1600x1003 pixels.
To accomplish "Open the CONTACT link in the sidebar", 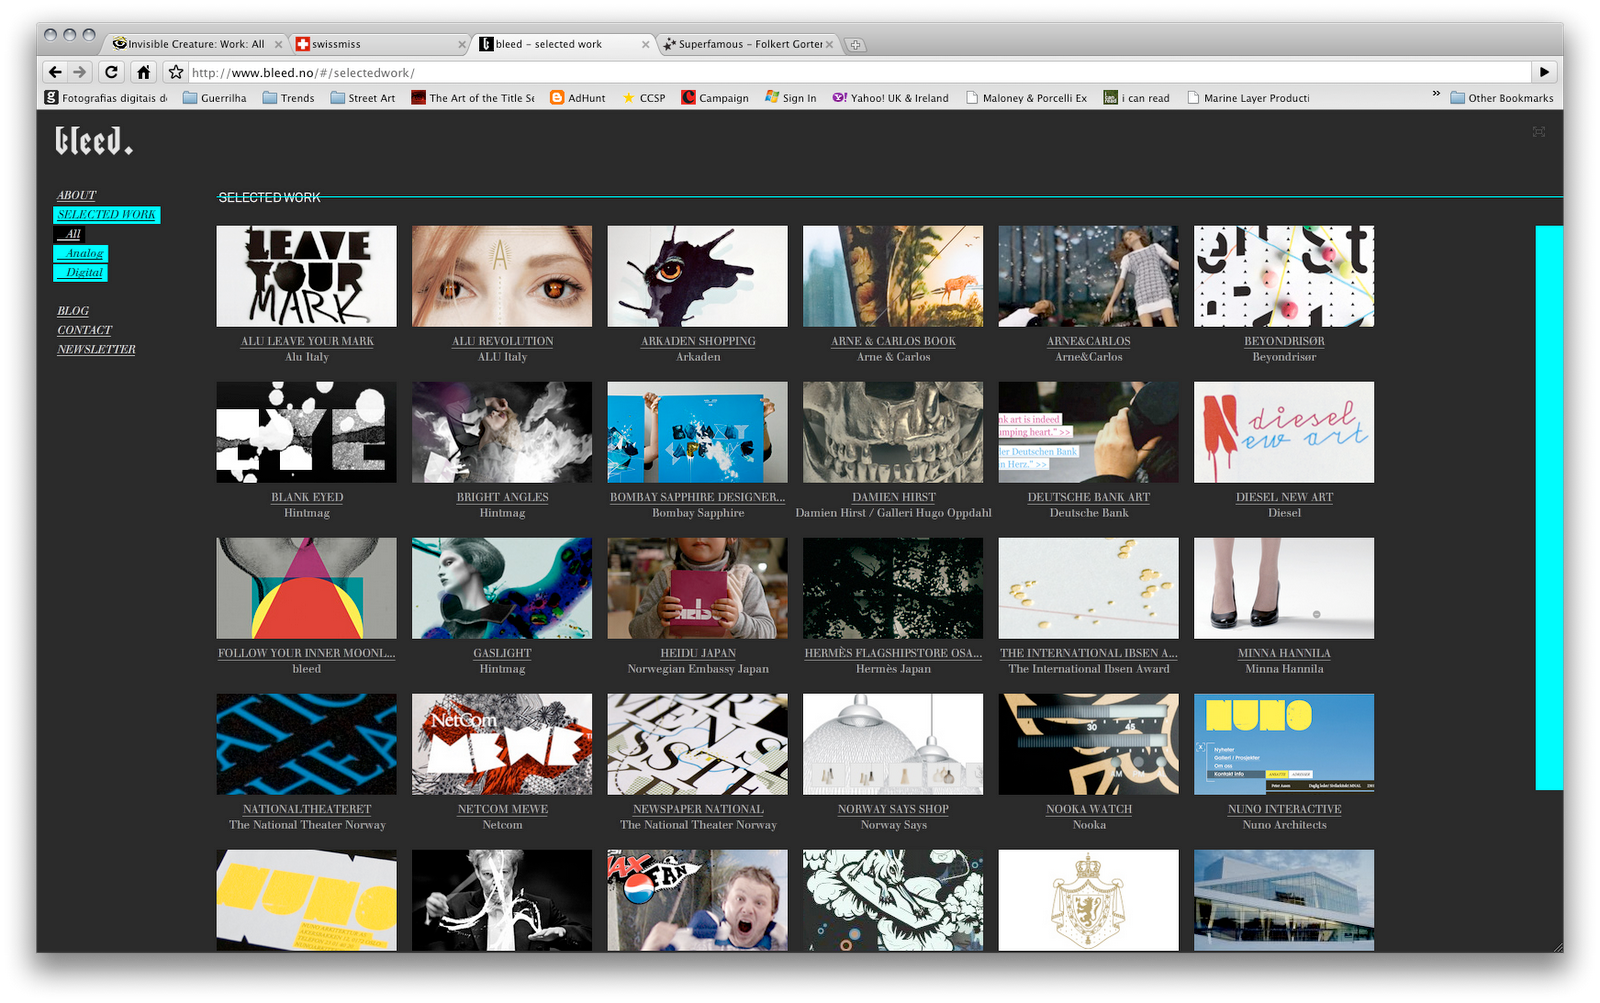I will 84,330.
